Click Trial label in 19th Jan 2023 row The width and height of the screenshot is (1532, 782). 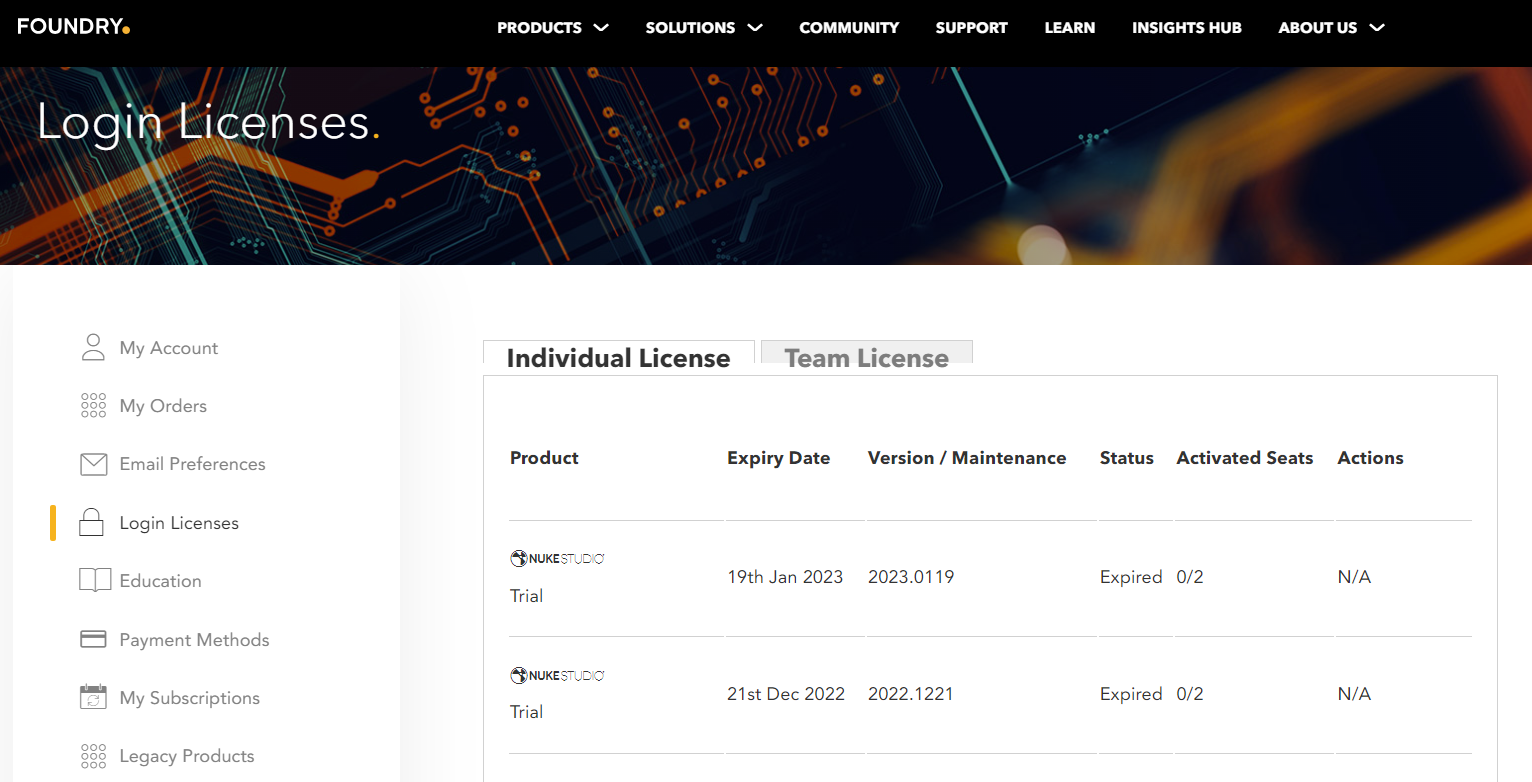(526, 596)
